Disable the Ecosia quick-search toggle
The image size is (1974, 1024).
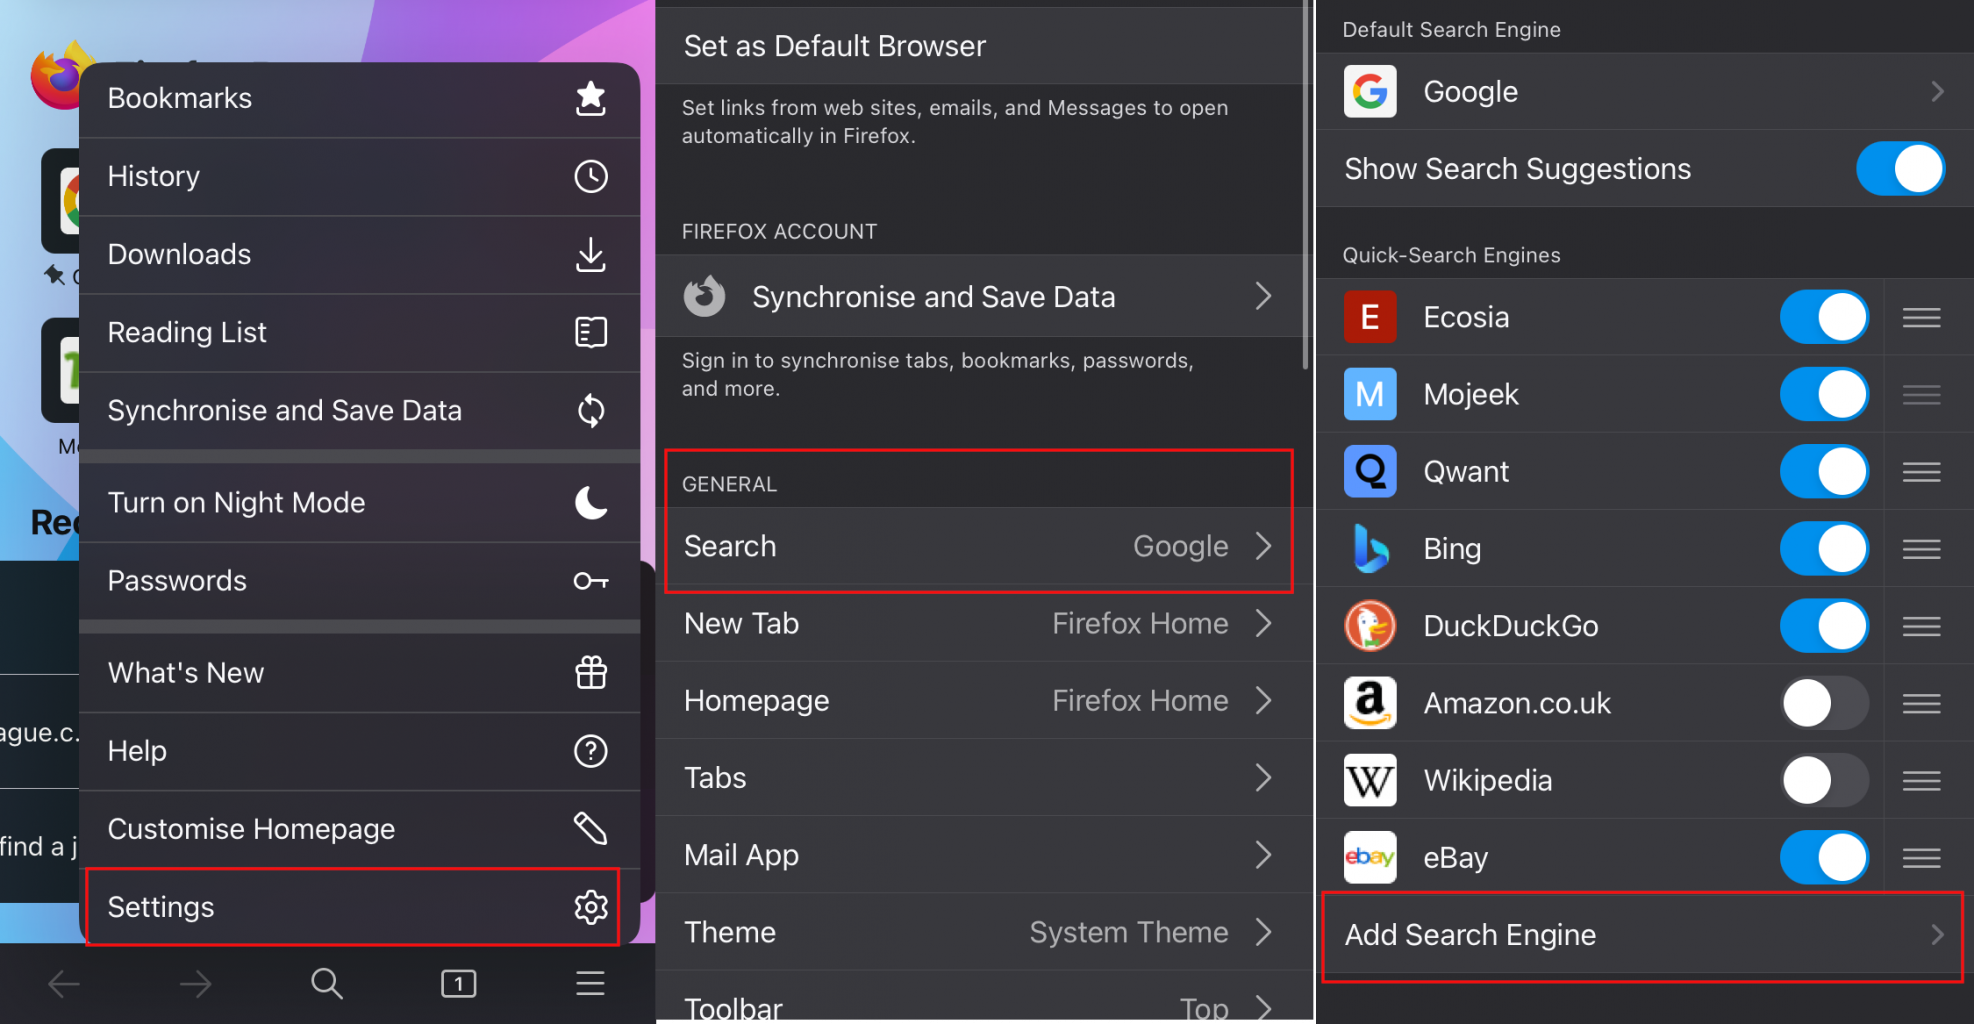[x=1824, y=317]
